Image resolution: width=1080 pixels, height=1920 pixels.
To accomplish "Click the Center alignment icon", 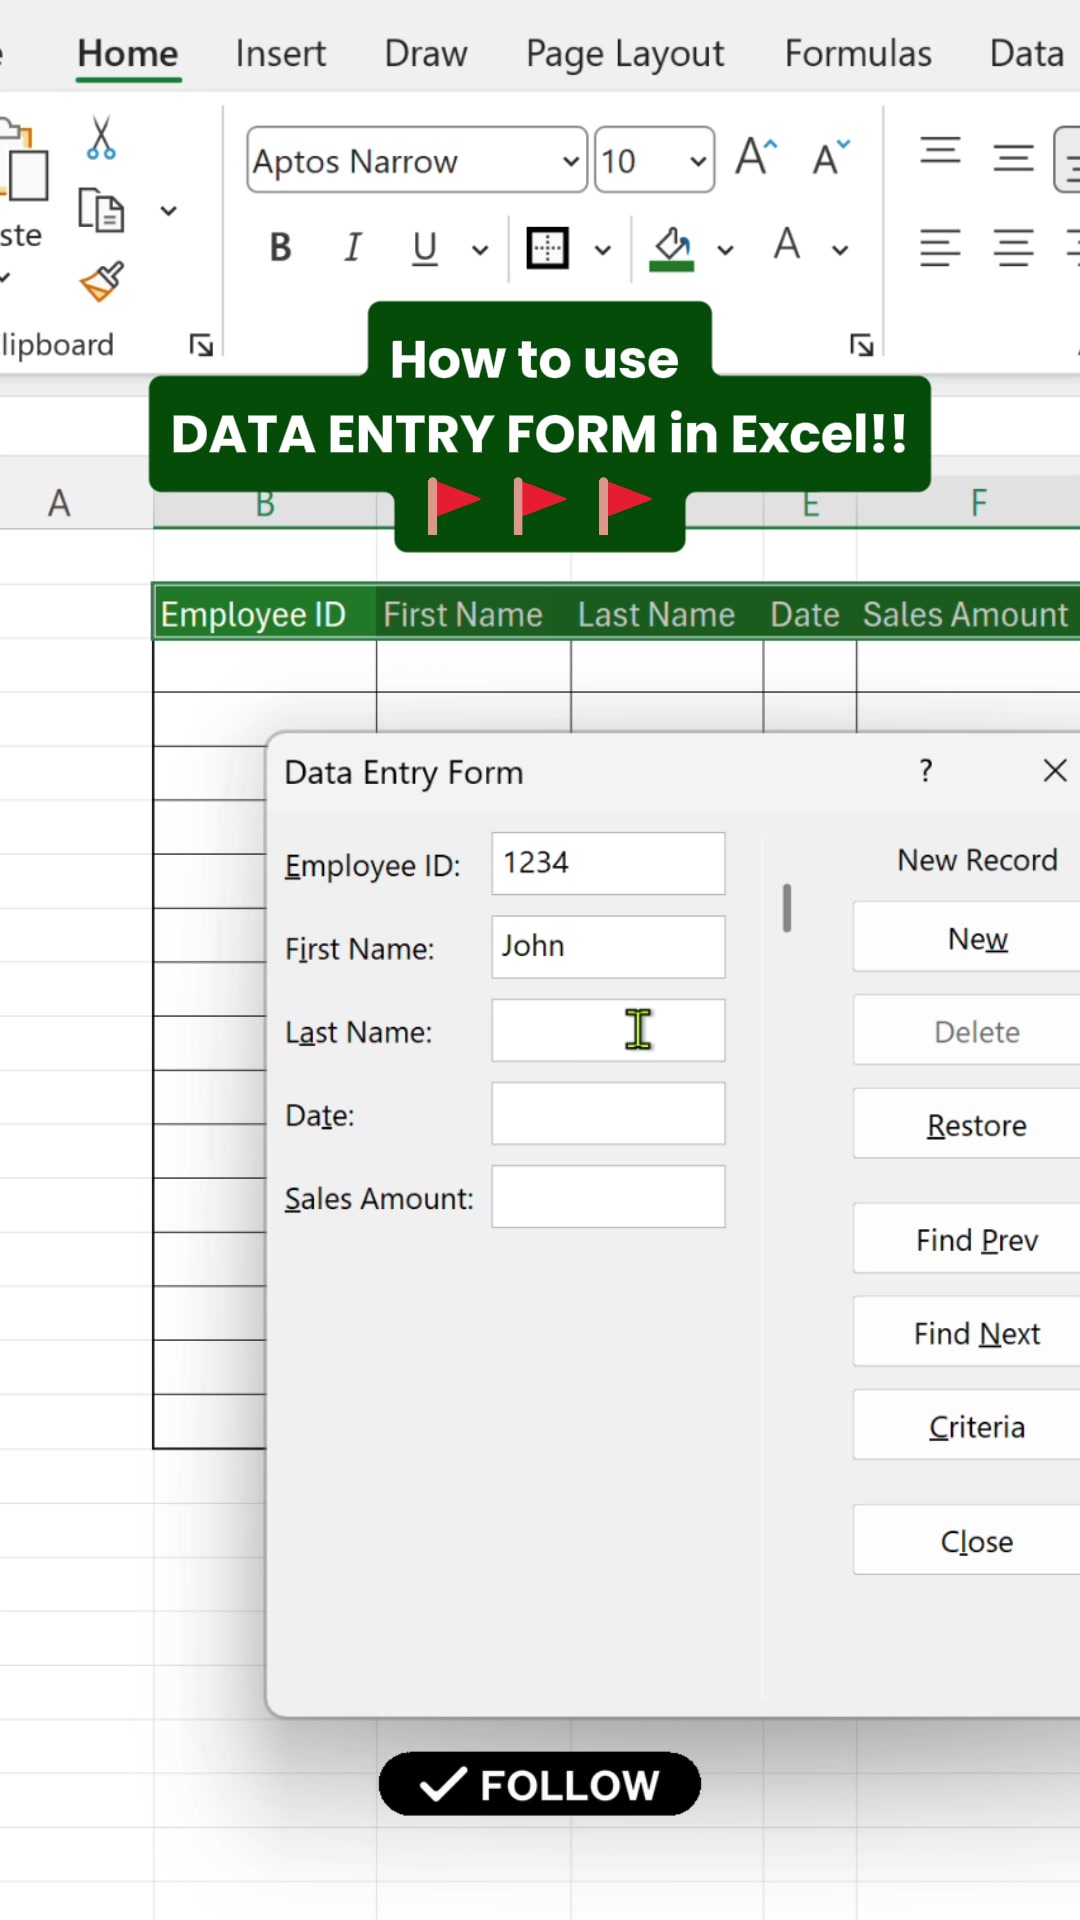I will point(1013,247).
